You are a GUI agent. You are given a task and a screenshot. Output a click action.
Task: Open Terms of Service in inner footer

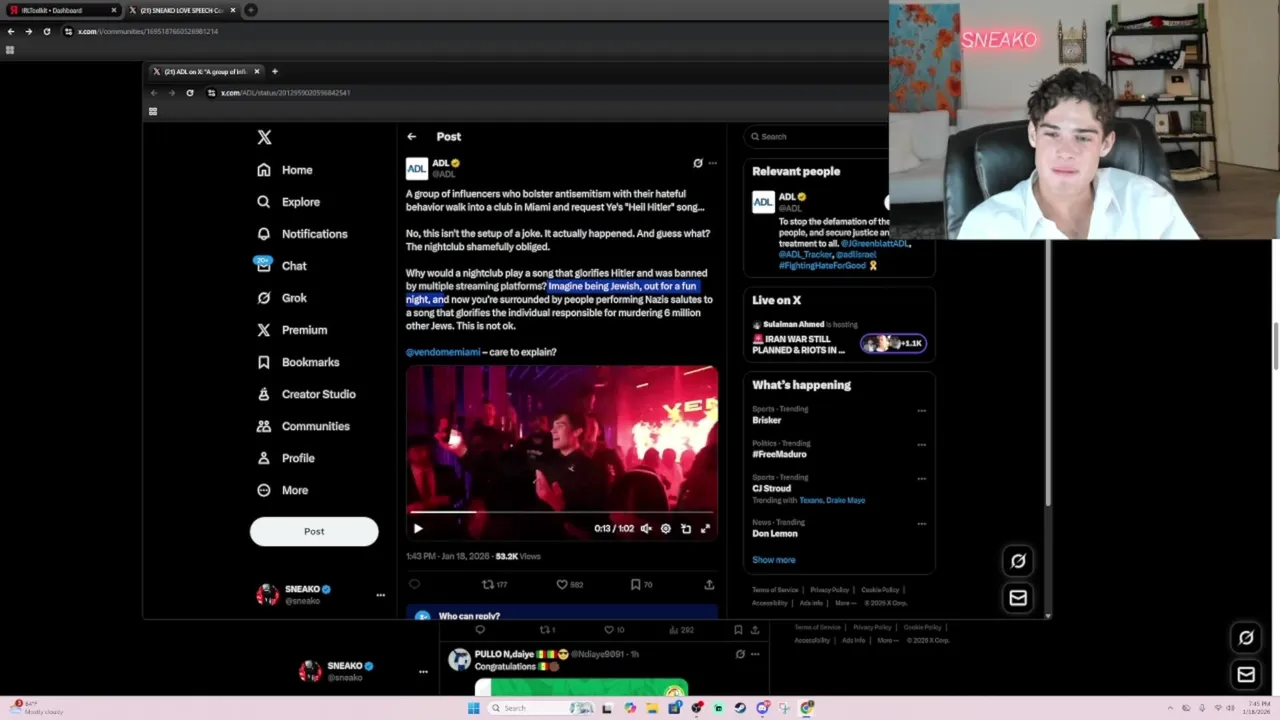[x=775, y=590]
